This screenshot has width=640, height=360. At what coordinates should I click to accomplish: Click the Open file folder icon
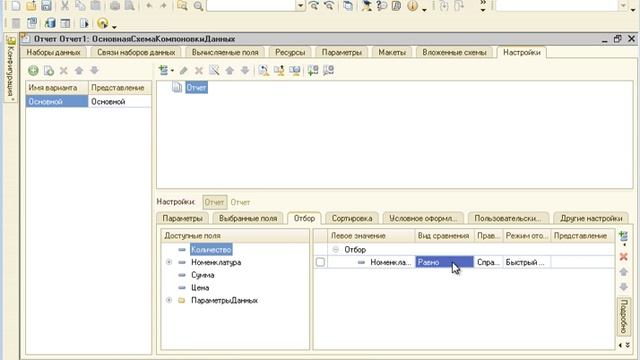tap(31, 5)
